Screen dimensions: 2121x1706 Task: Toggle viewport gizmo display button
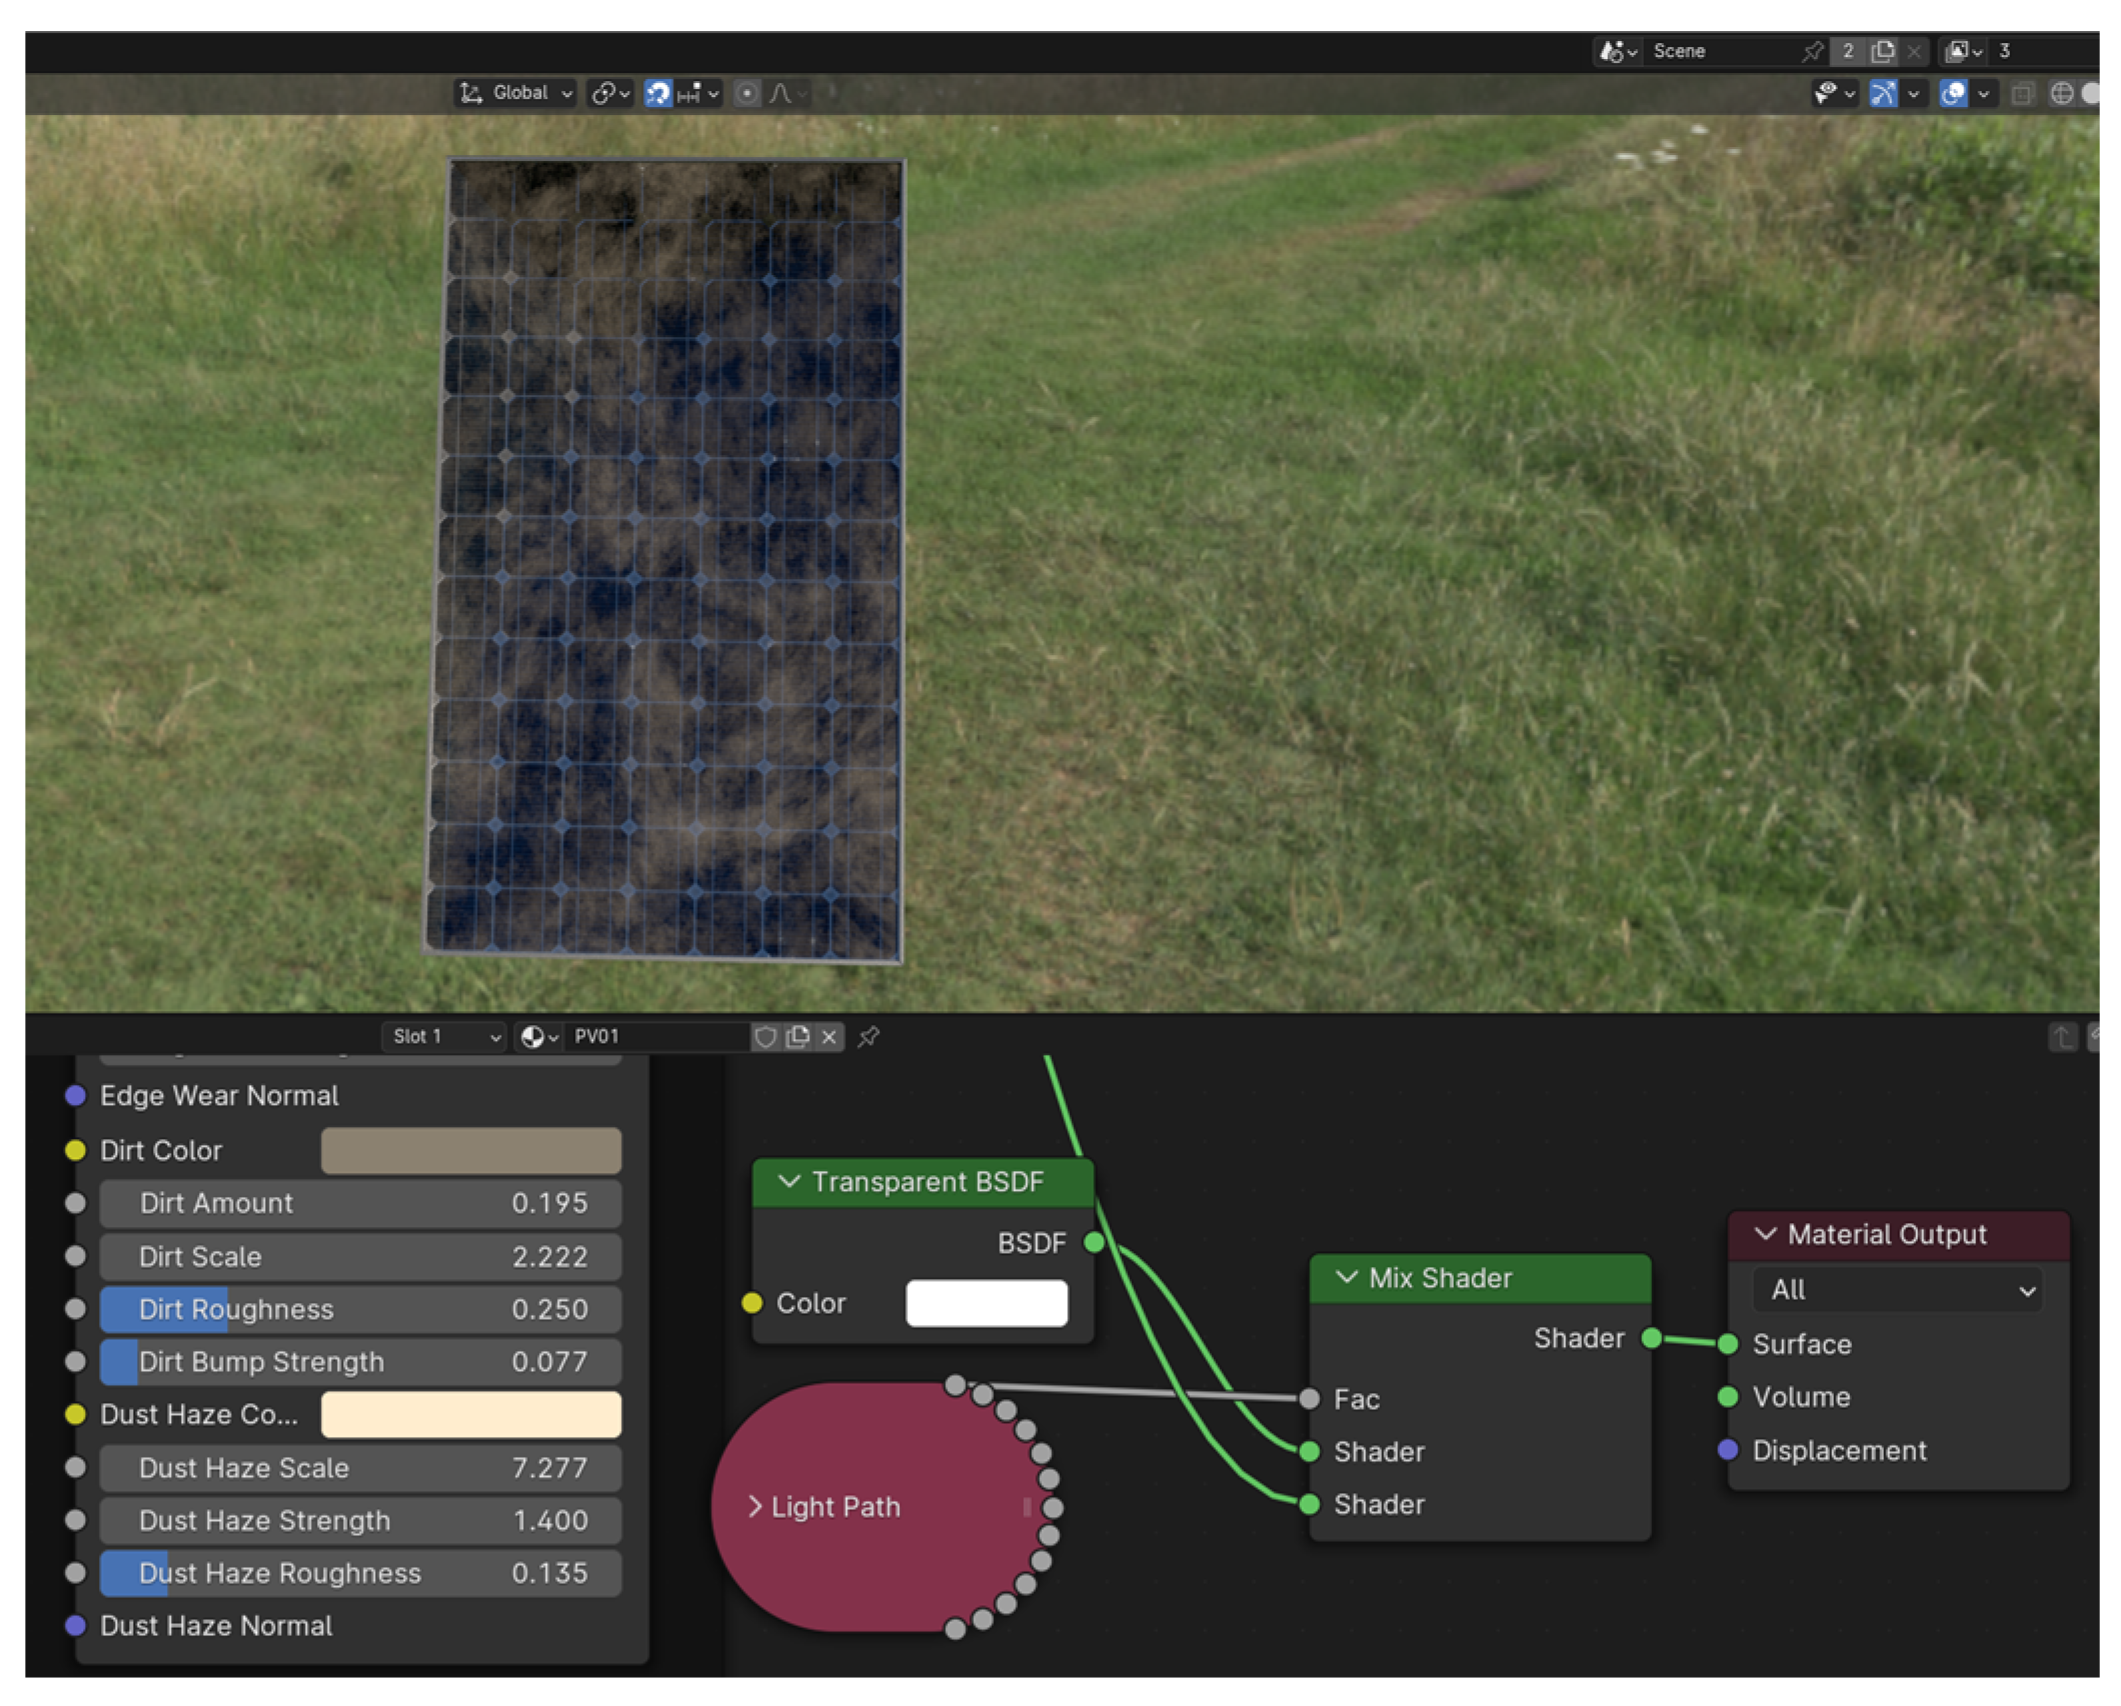click(x=1883, y=93)
